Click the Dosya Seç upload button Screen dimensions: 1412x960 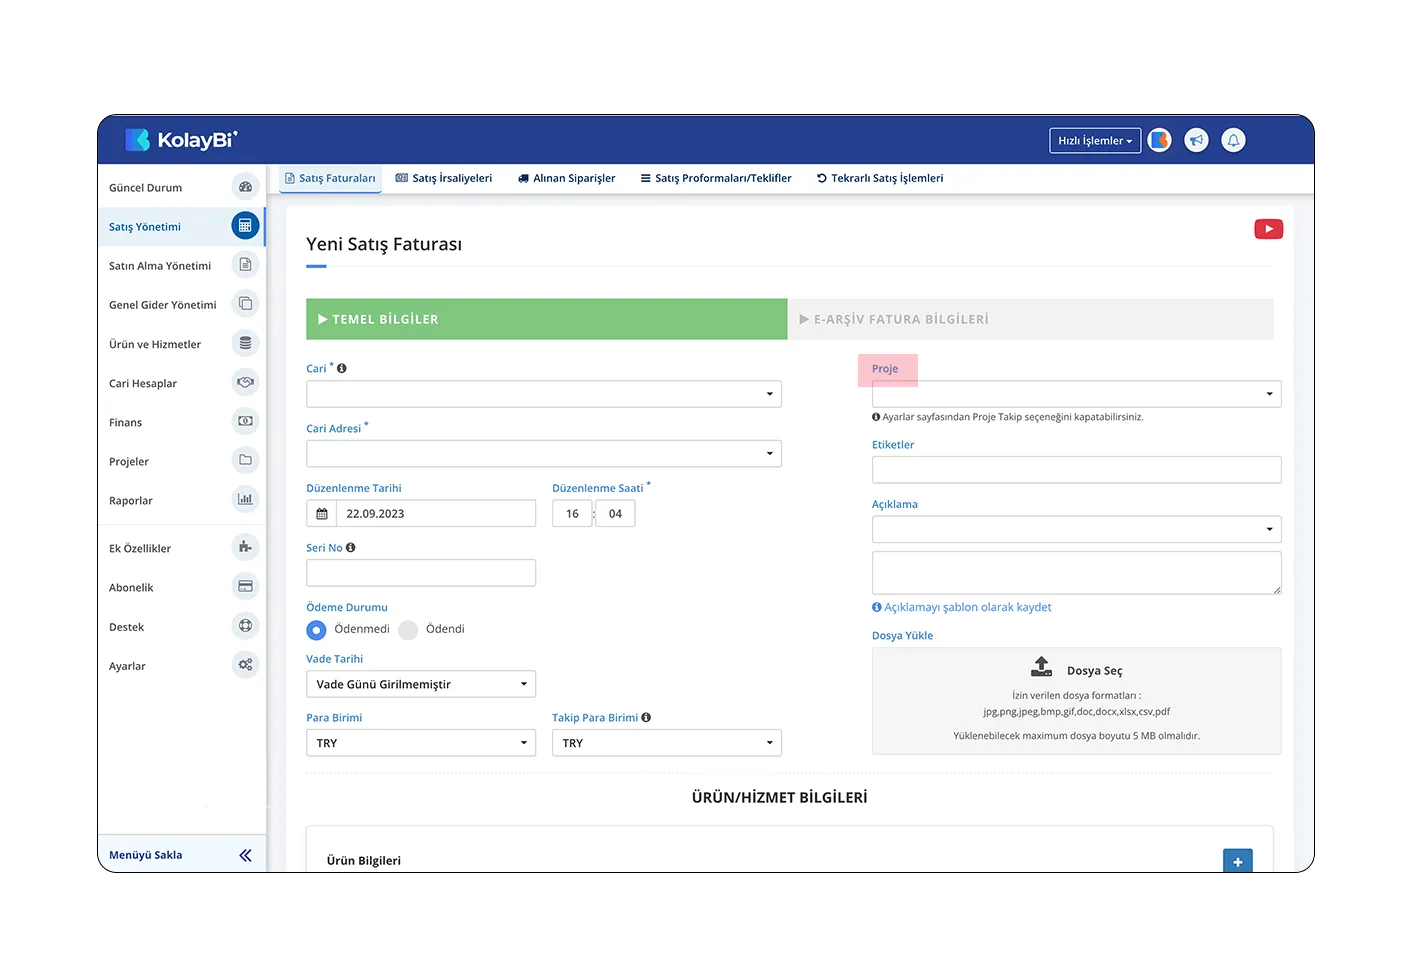tap(1076, 670)
